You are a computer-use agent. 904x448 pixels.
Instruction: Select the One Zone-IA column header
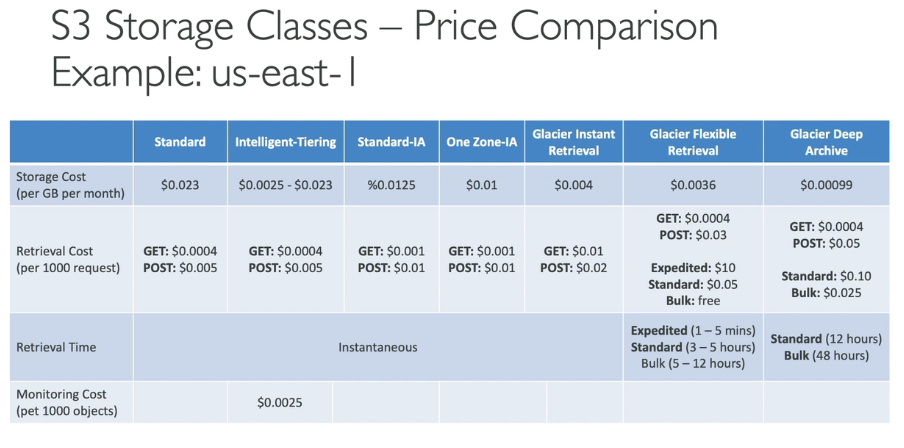tap(481, 142)
